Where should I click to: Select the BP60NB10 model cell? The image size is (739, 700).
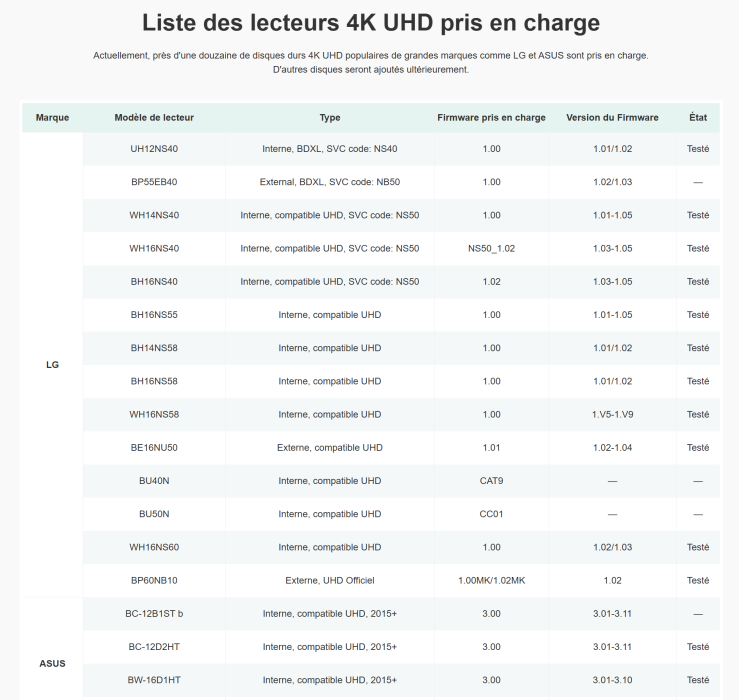coord(154,580)
